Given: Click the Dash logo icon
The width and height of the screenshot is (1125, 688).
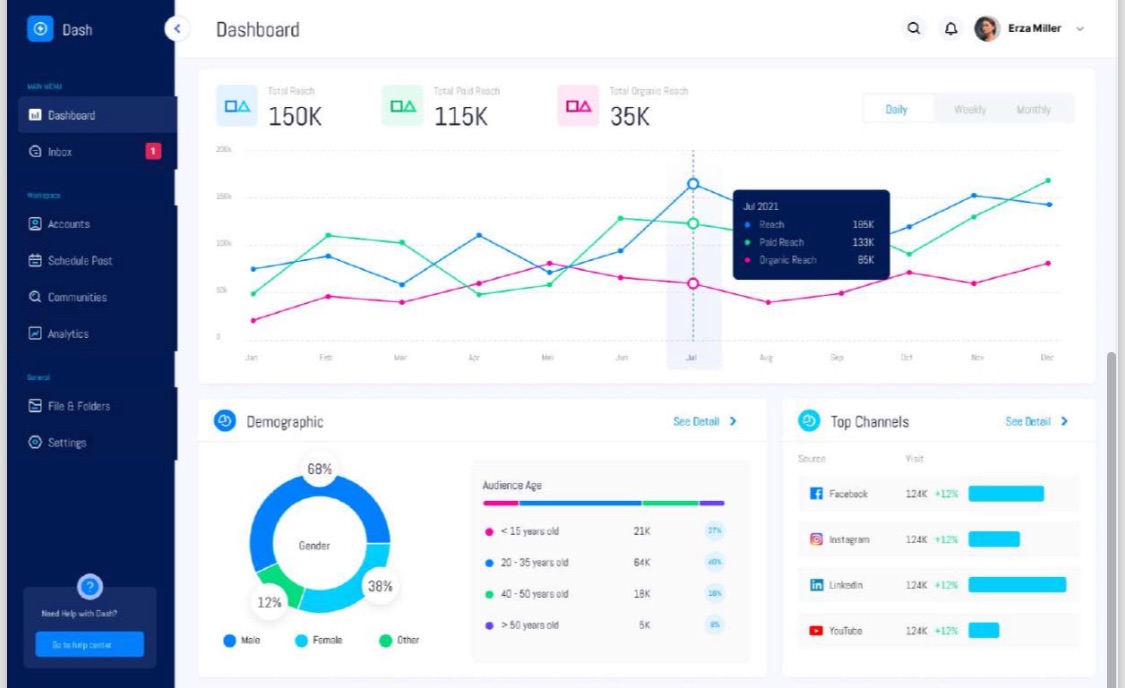Looking at the screenshot, I should pyautogui.click(x=40, y=30).
